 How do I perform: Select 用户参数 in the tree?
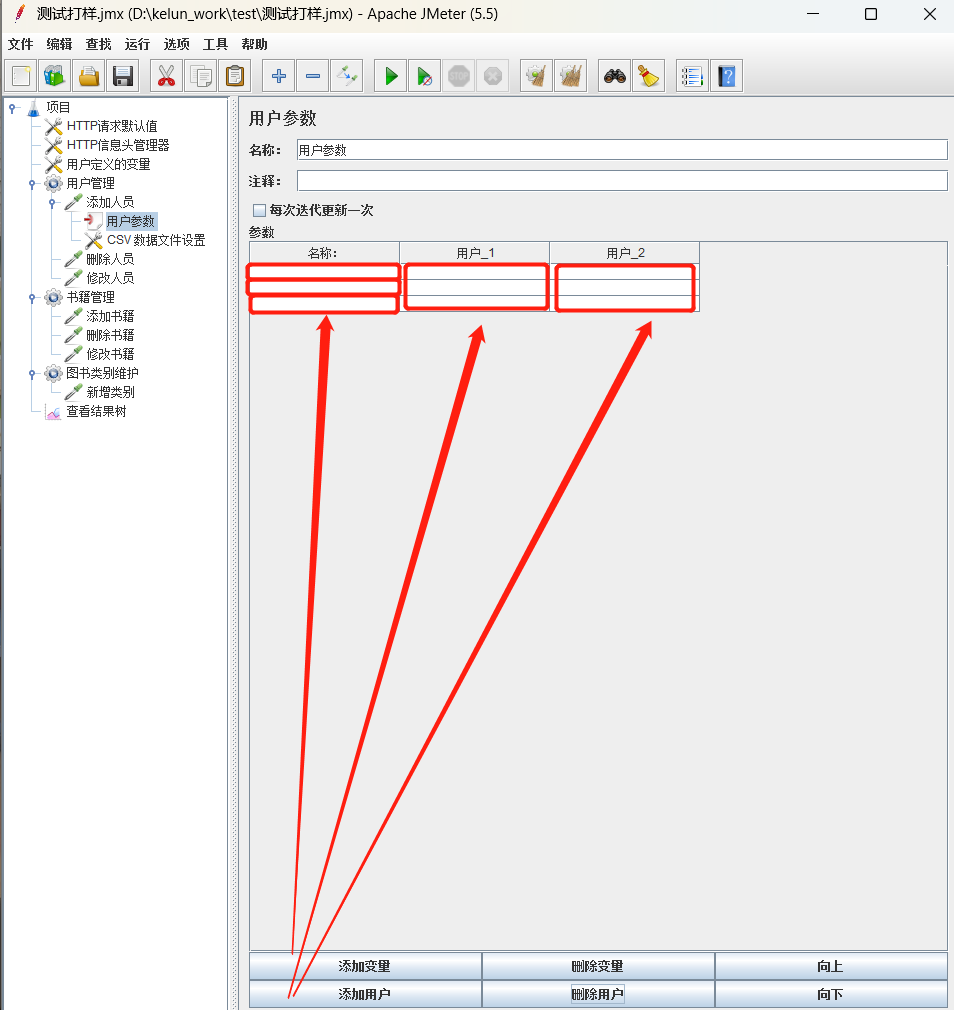point(131,222)
